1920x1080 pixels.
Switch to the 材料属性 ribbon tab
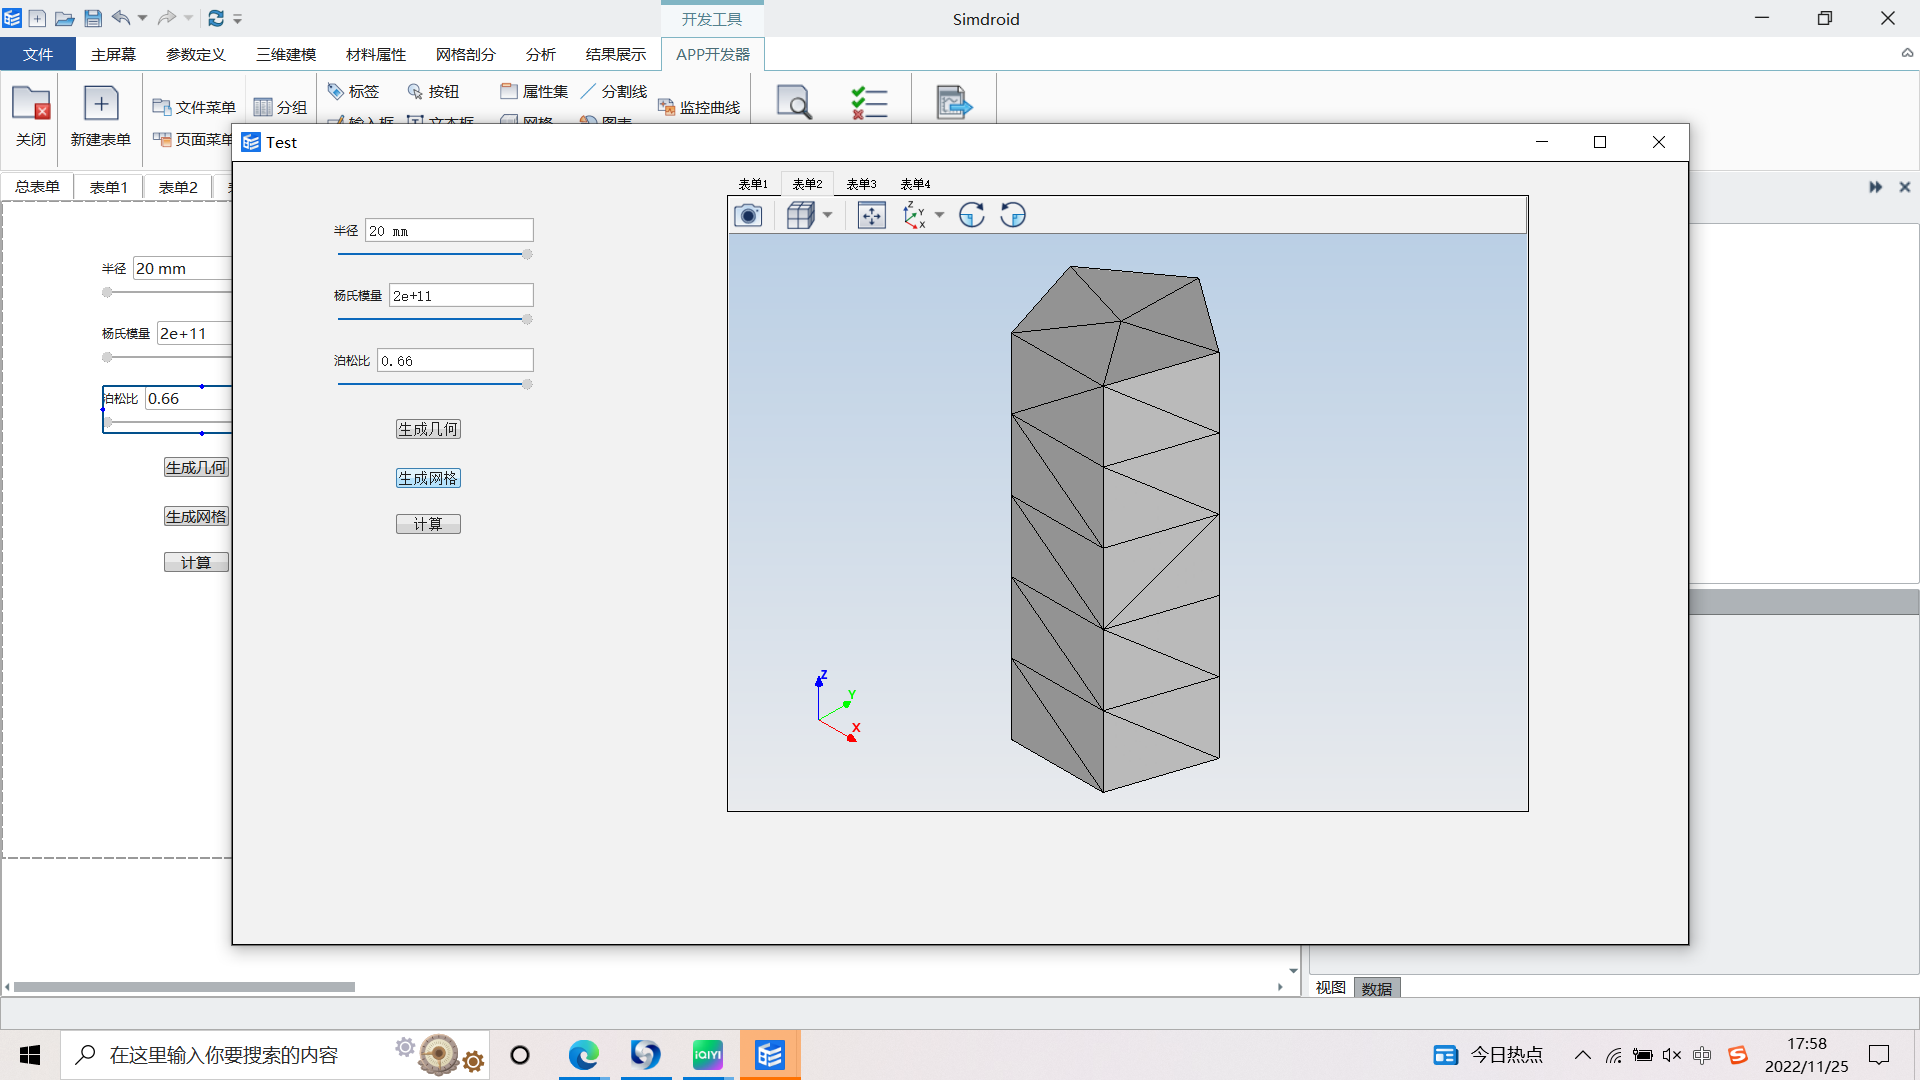(x=376, y=54)
